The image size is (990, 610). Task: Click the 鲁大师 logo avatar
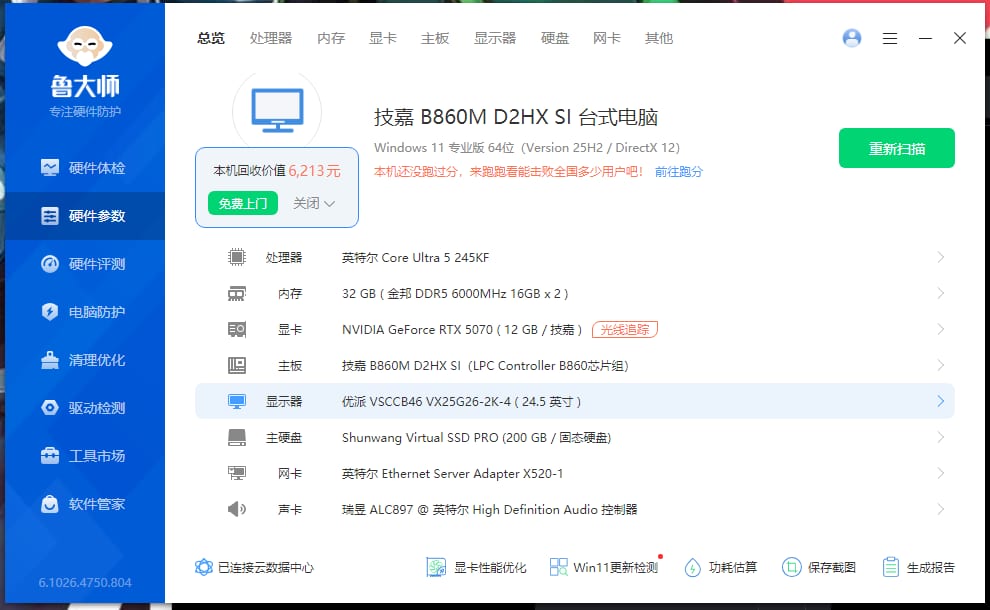[x=85, y=46]
